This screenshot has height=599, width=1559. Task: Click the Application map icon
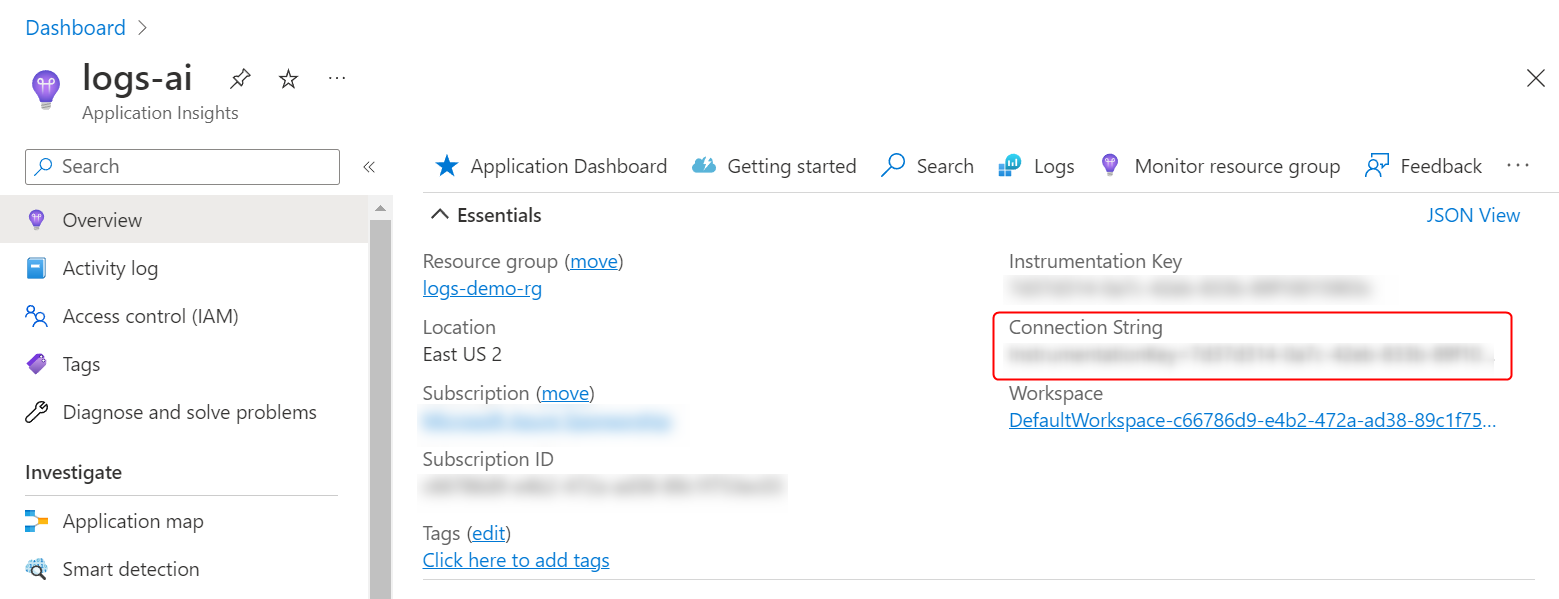tap(37, 521)
